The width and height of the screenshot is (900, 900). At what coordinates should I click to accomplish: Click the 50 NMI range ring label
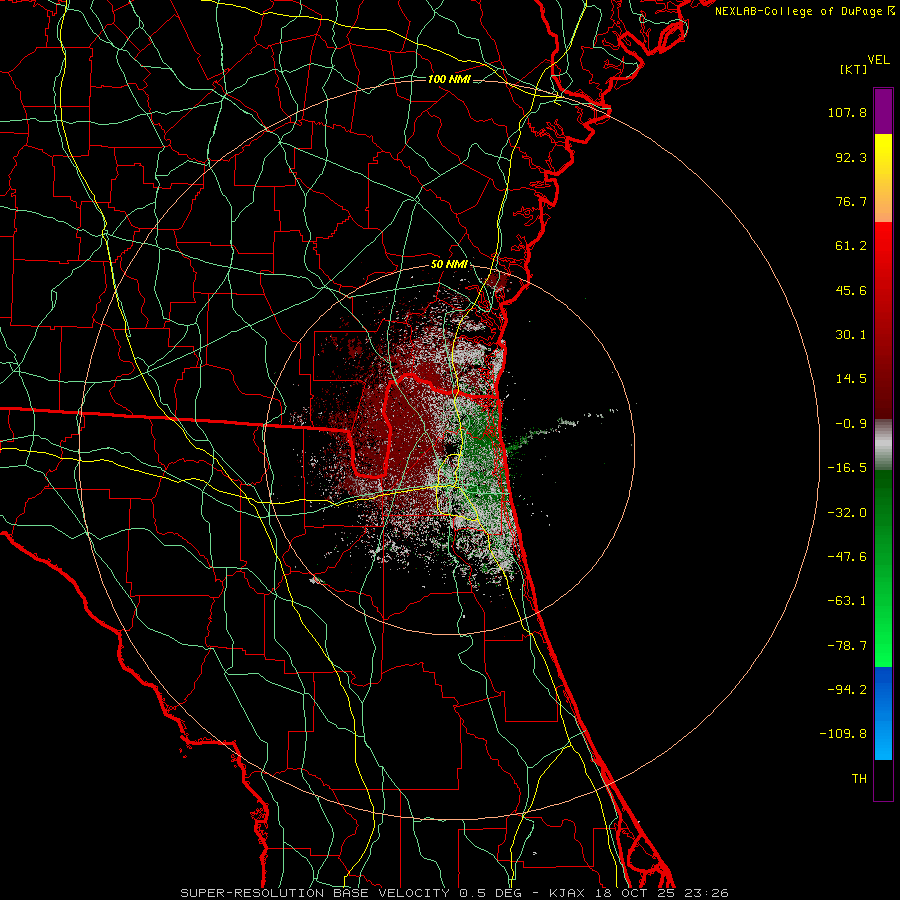click(x=449, y=265)
